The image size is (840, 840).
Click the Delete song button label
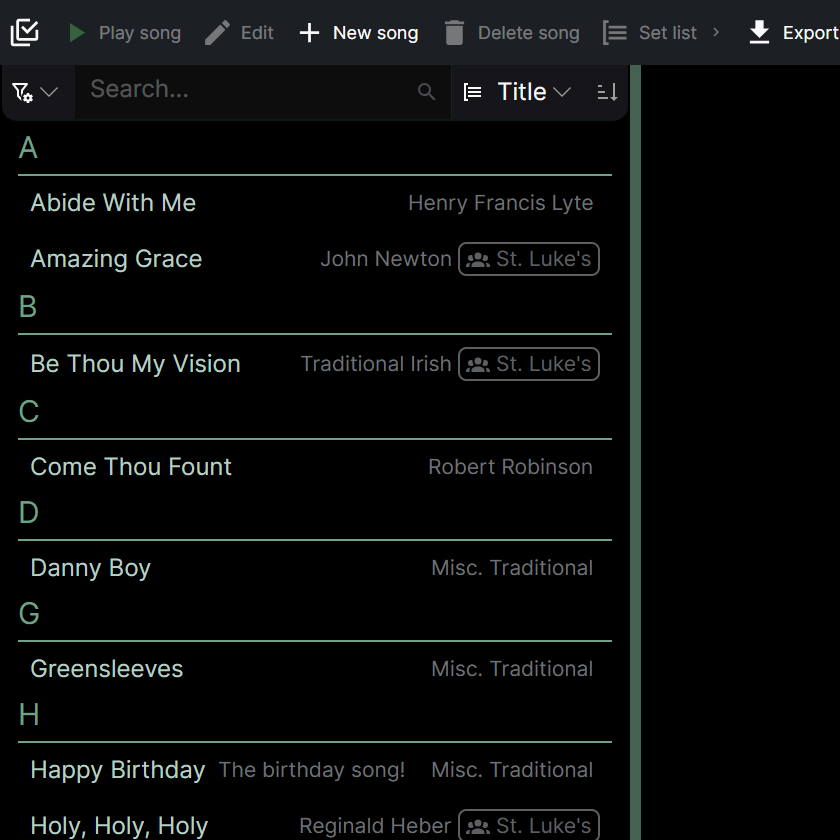click(x=529, y=33)
